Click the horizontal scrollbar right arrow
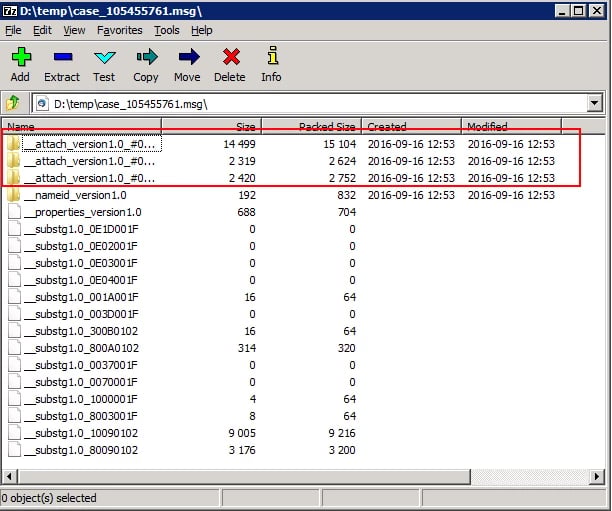This screenshot has width=612, height=511. (597, 476)
